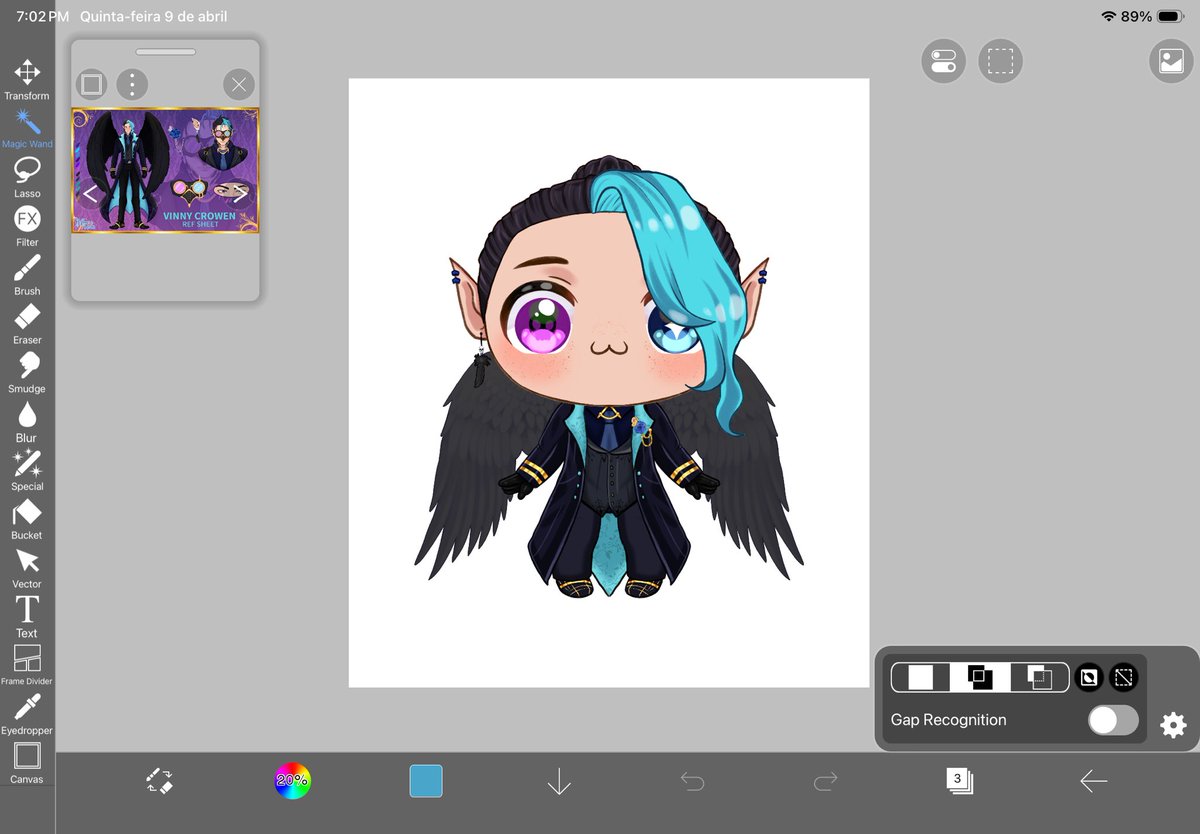The image size is (1200, 834).
Task: Tap the Wi-Fi icon in status bar
Action: (x=1108, y=17)
